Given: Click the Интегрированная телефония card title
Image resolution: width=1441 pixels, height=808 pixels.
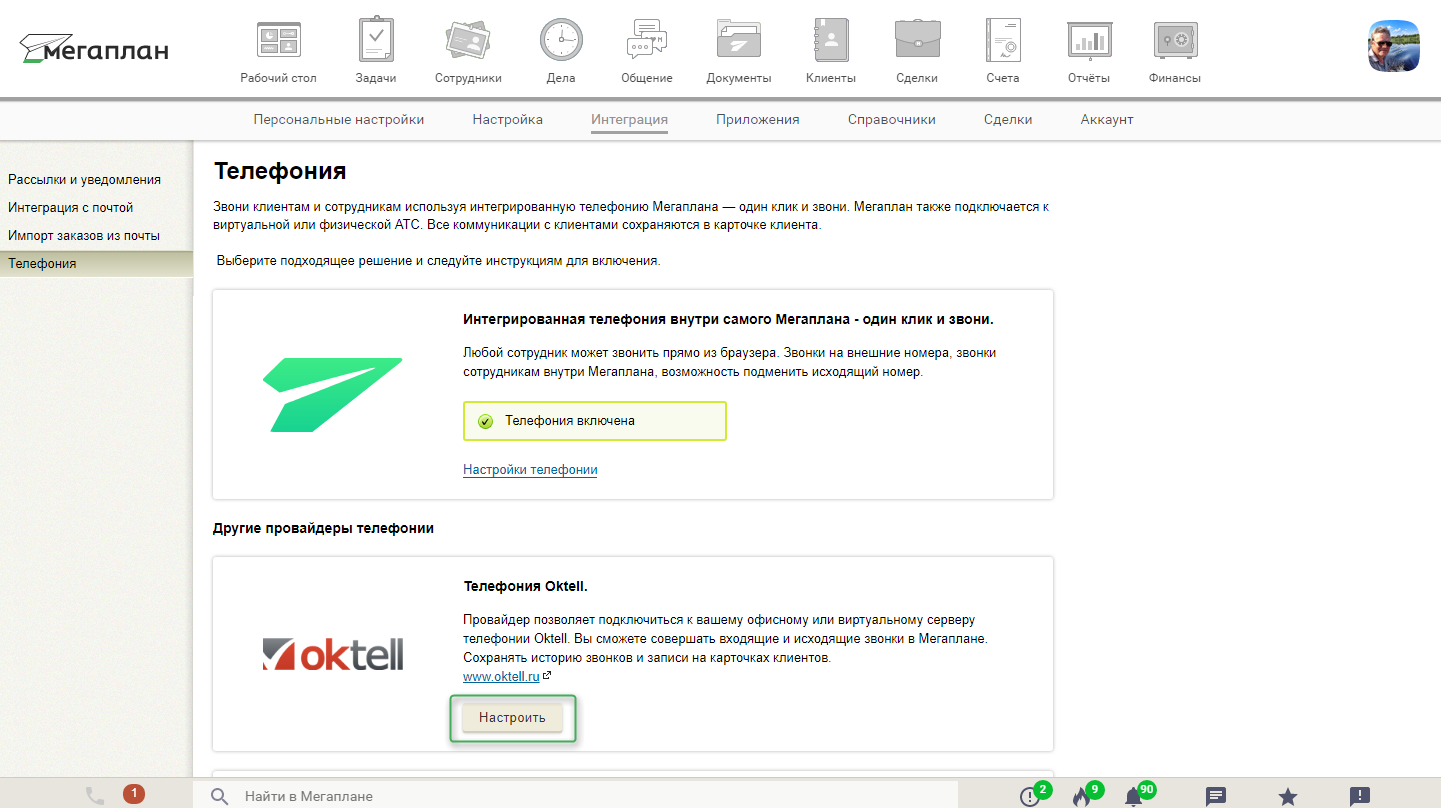Looking at the screenshot, I should (728, 319).
